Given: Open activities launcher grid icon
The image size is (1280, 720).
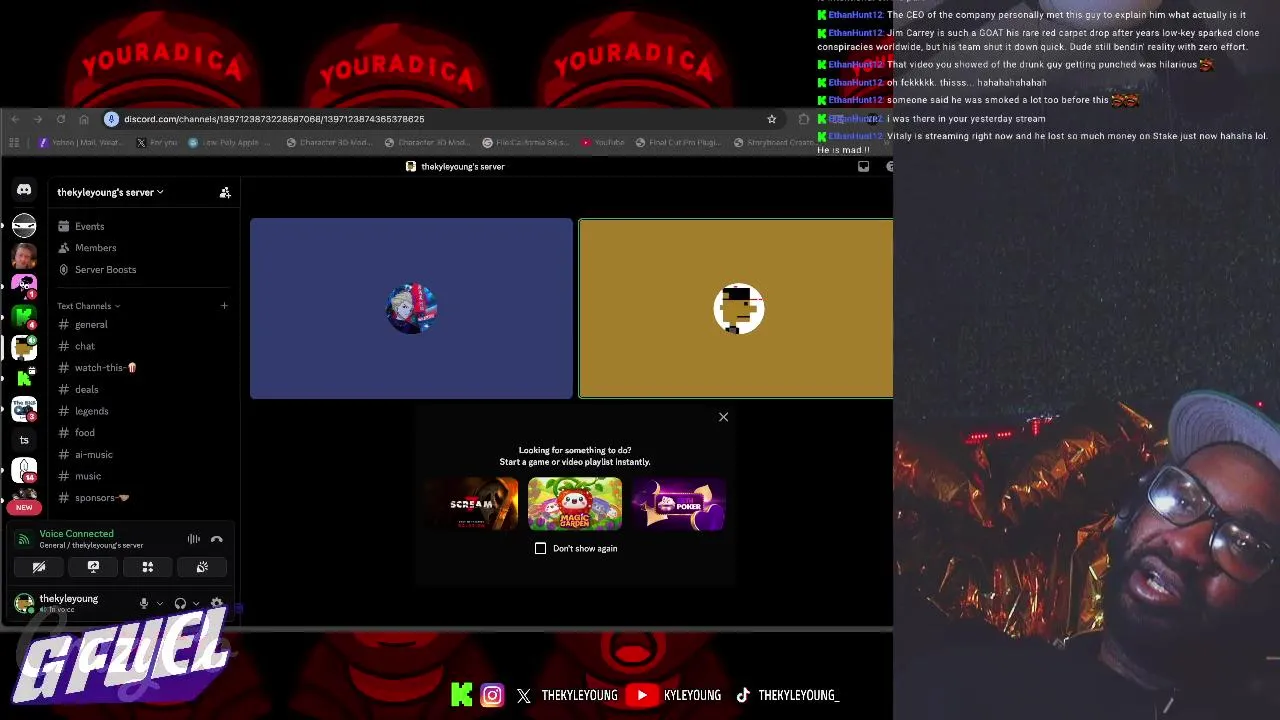Looking at the screenshot, I should pos(148,567).
